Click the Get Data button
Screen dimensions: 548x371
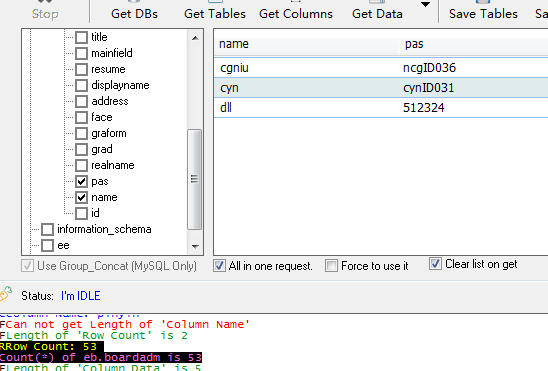coord(377,13)
